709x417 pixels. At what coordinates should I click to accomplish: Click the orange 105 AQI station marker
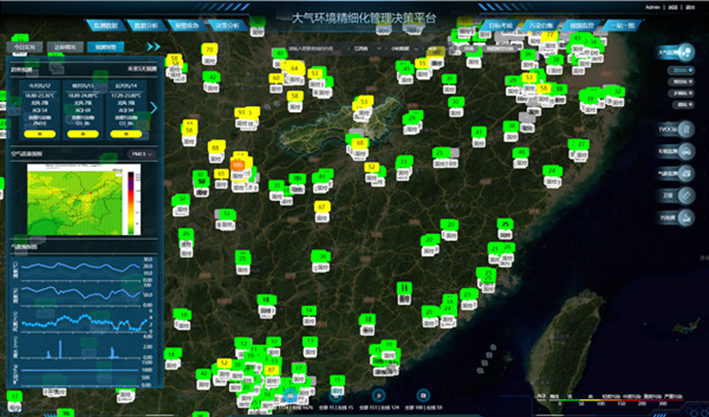click(237, 165)
